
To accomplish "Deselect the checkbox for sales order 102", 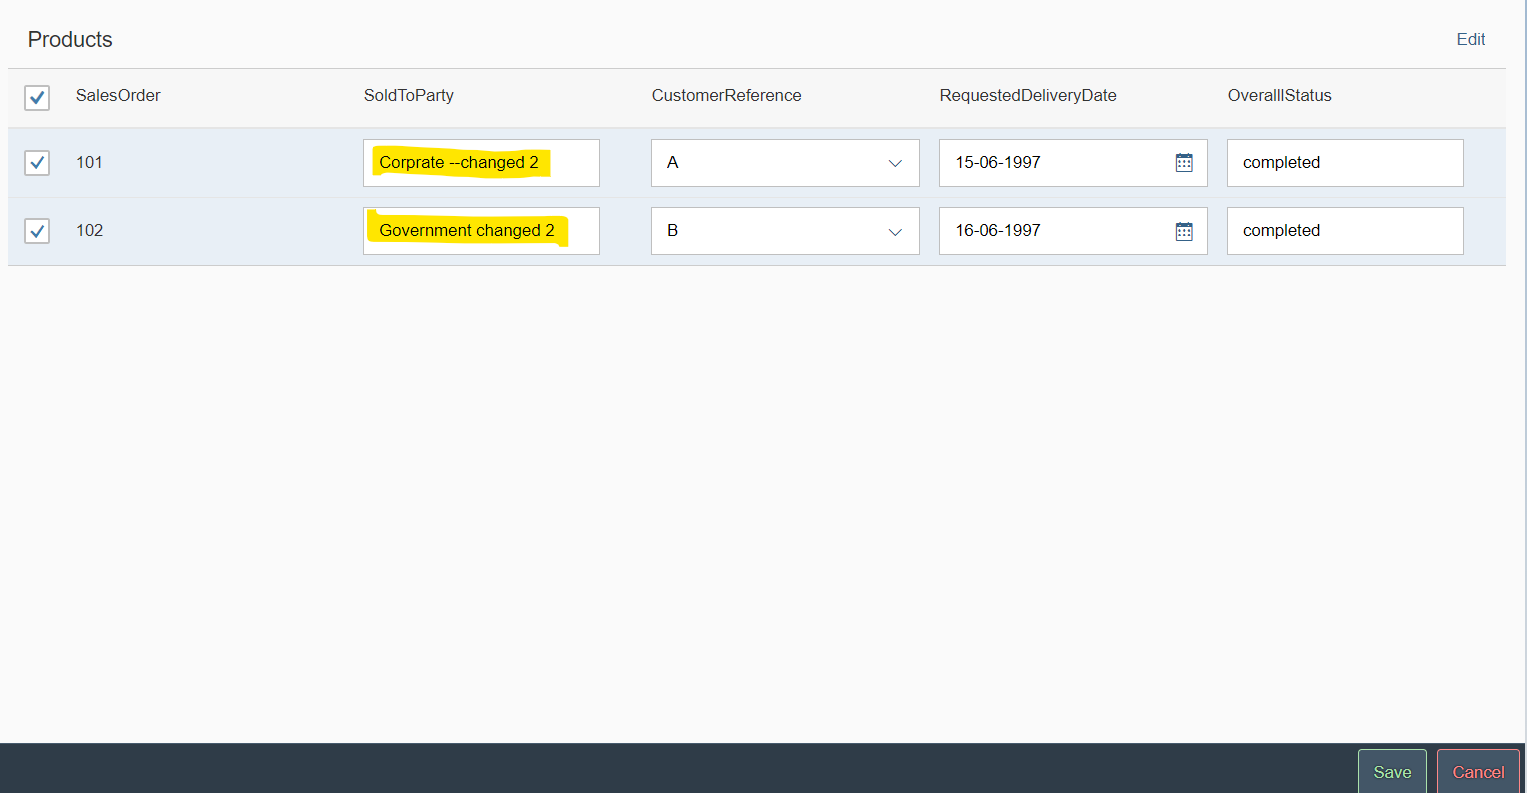I will tap(36, 230).
